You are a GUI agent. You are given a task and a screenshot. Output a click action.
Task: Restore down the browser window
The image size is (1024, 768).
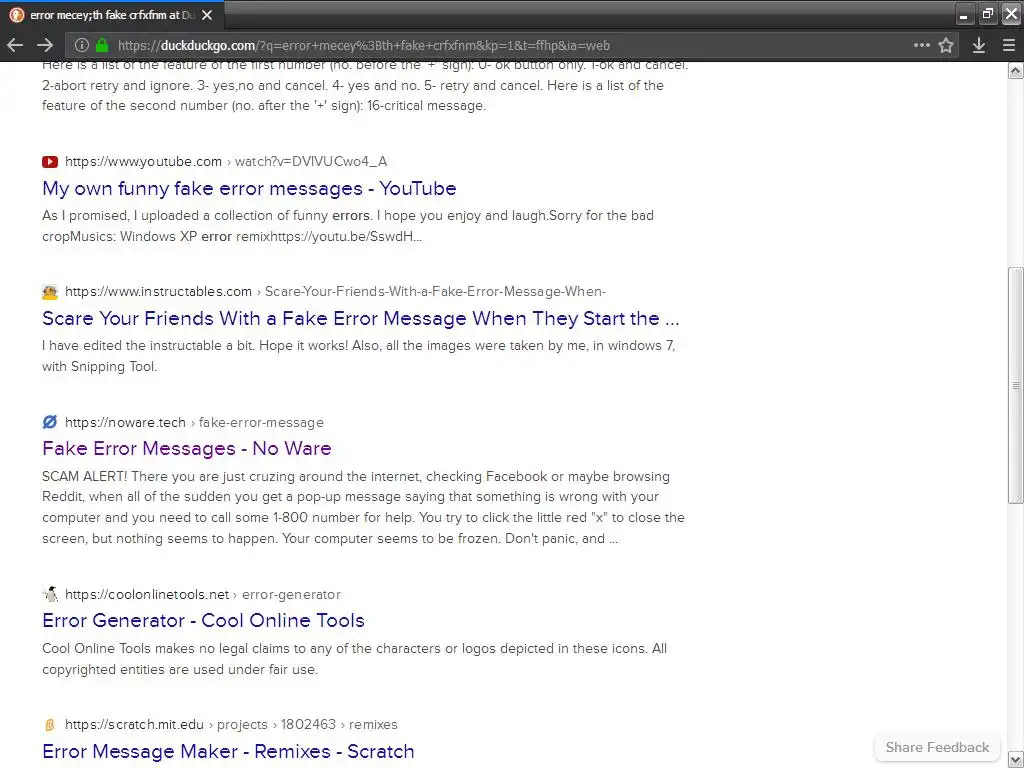coord(987,14)
